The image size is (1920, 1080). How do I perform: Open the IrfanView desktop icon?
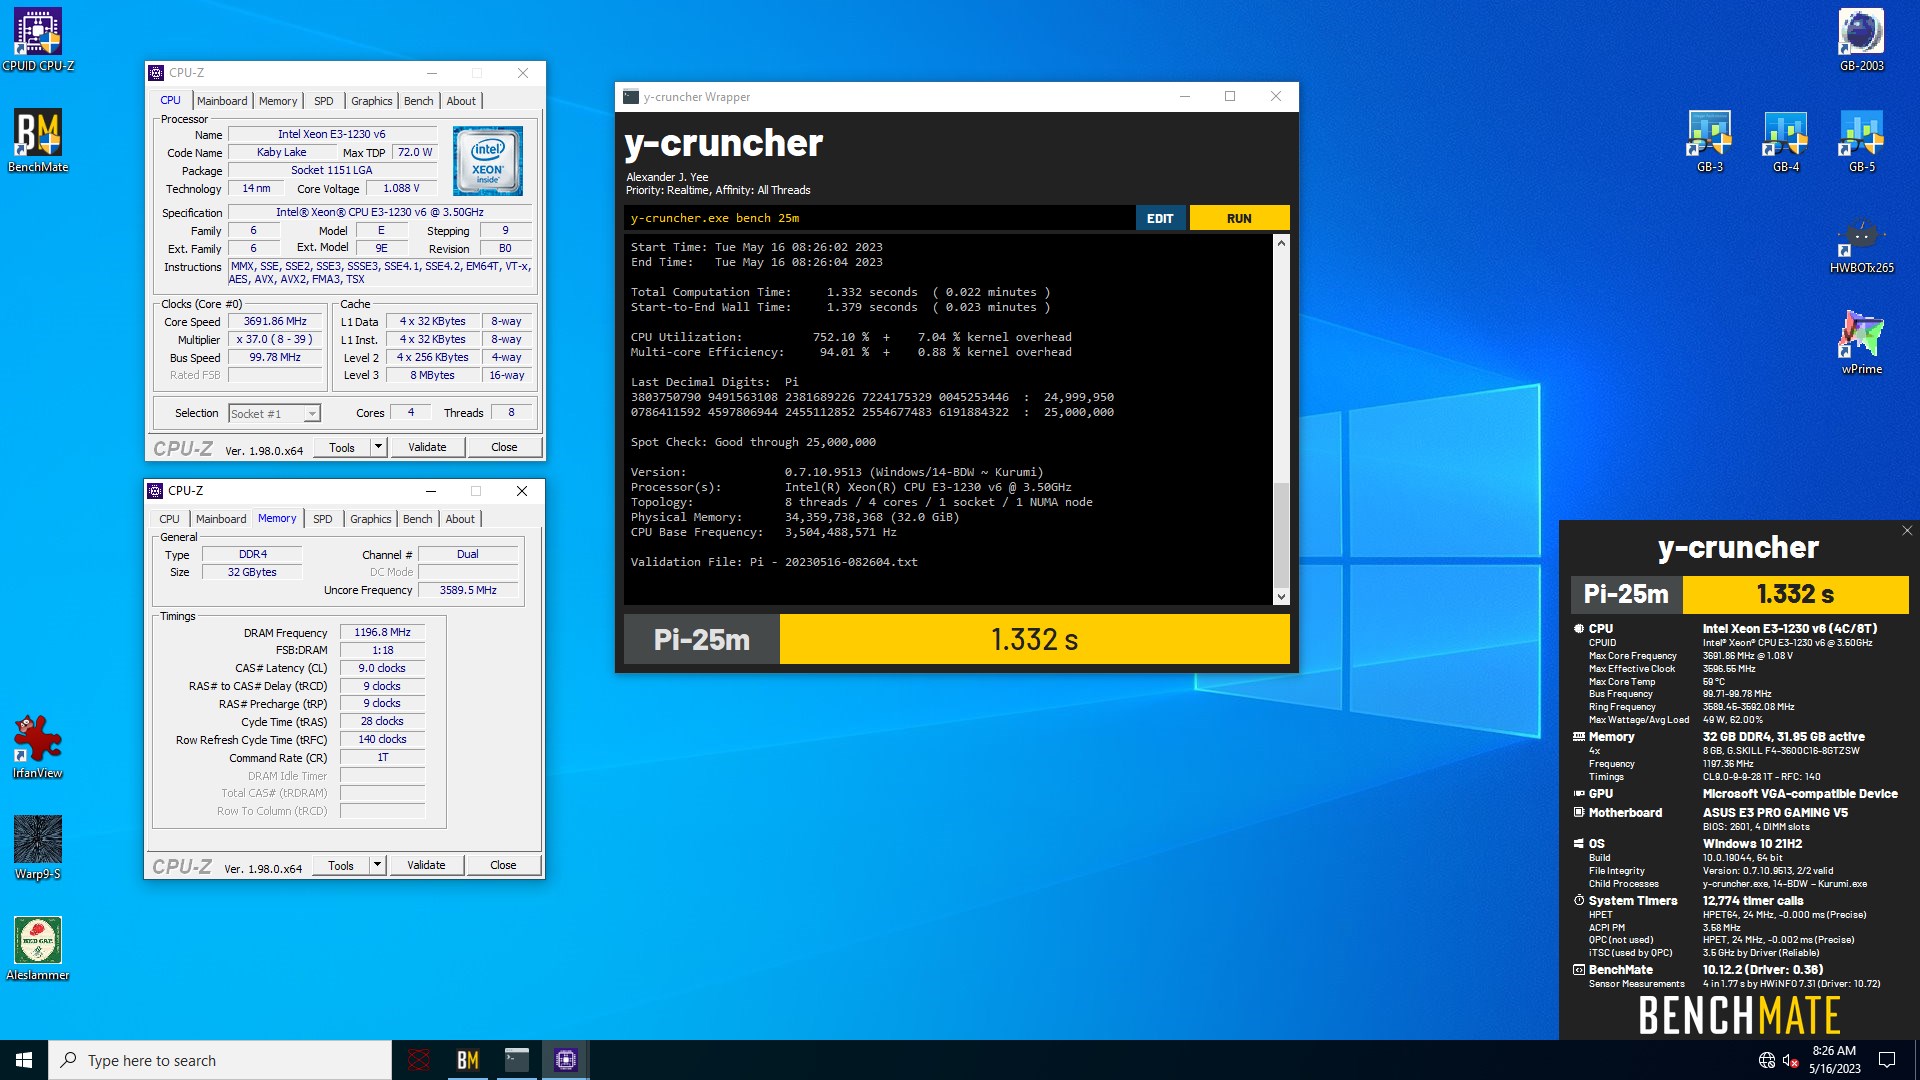[38, 747]
